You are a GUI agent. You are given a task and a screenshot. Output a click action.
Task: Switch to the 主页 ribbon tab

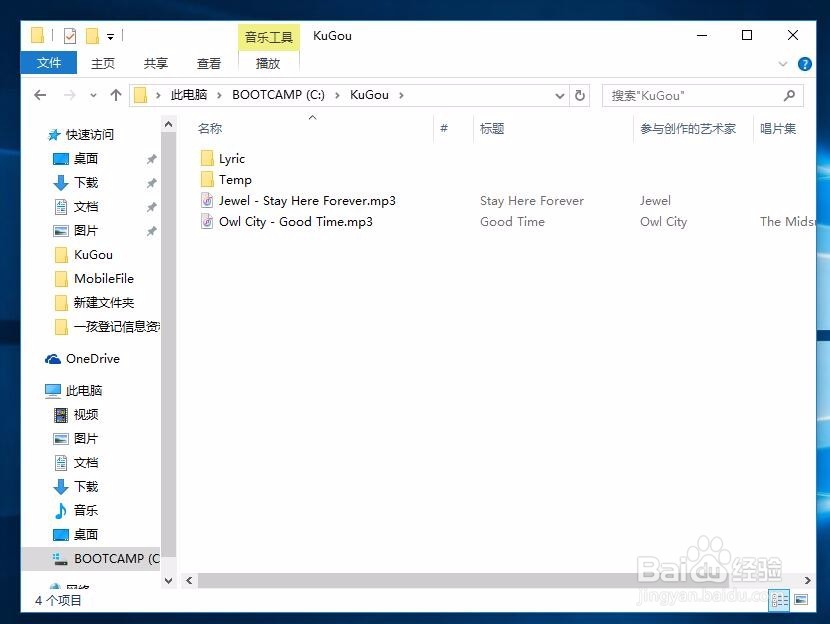[103, 64]
